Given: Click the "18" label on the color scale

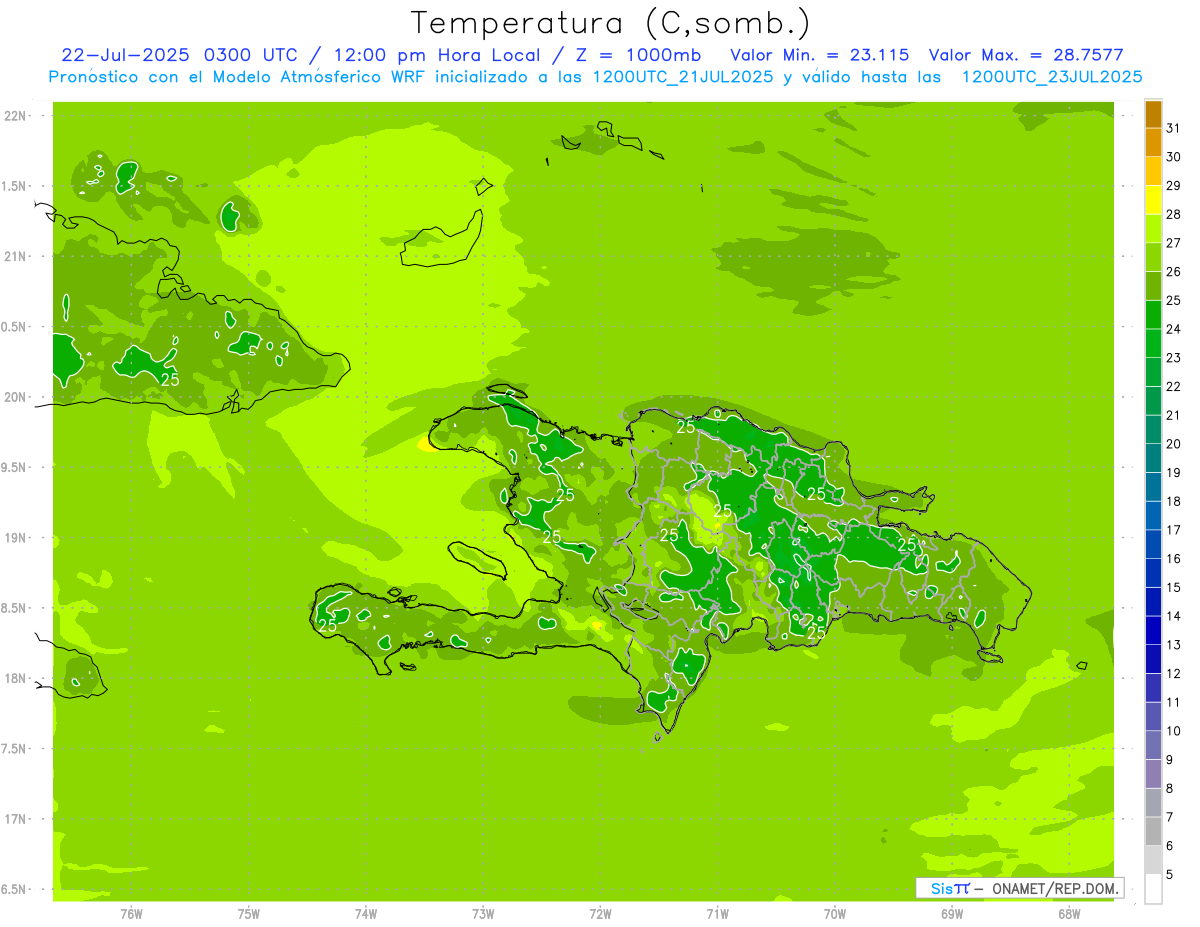Looking at the screenshot, I should [x=1174, y=501].
